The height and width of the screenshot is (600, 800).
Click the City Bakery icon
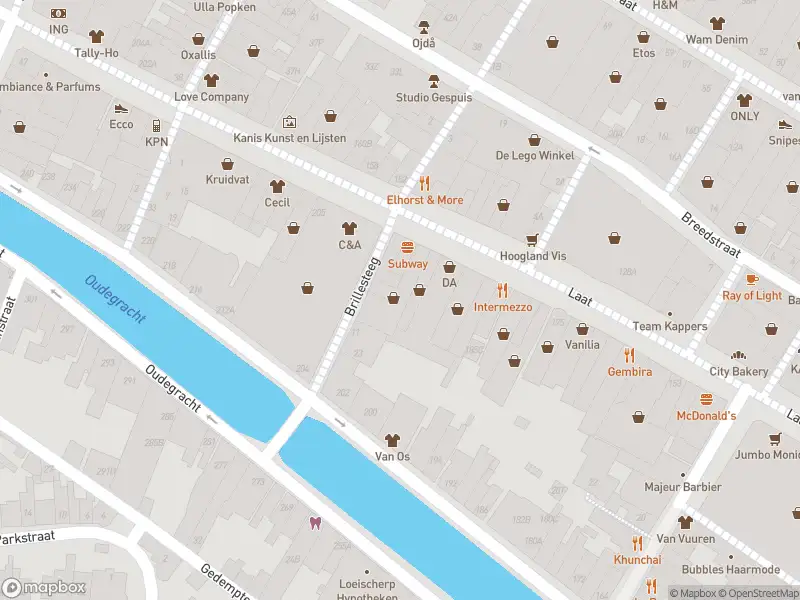click(x=738, y=356)
